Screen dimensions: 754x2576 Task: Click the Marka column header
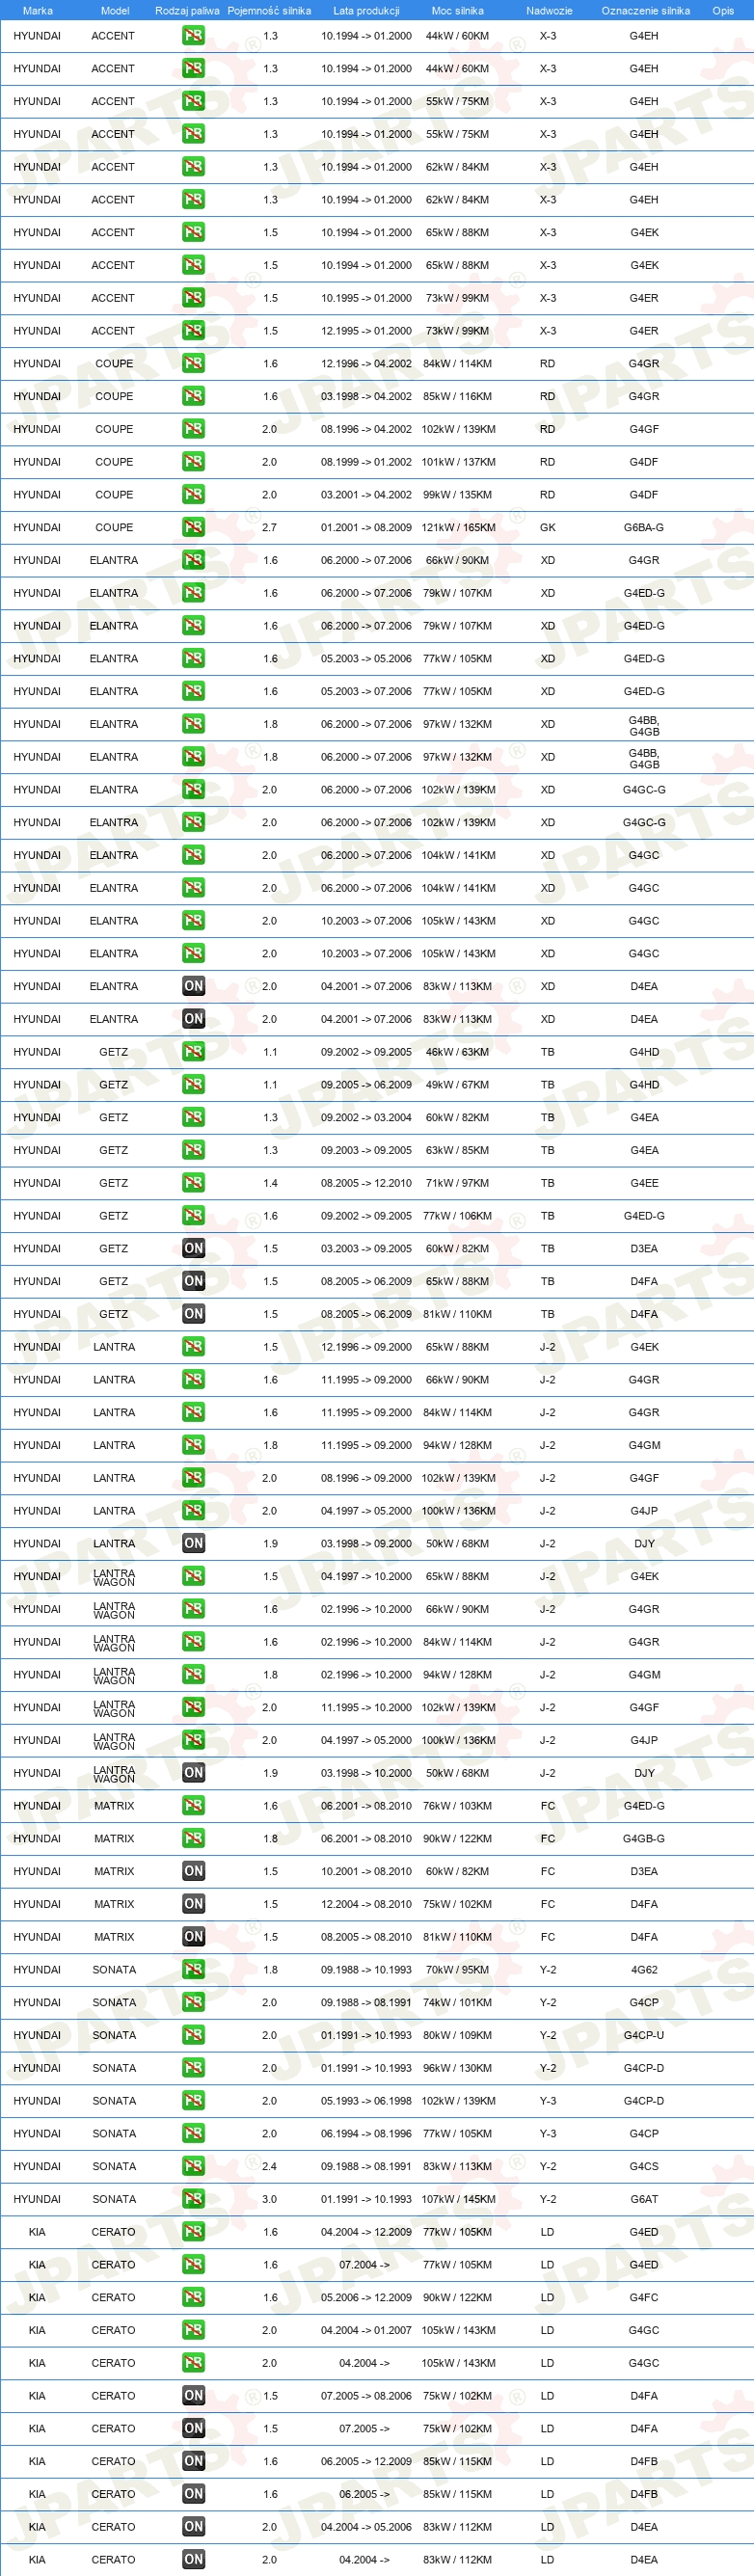37,10
